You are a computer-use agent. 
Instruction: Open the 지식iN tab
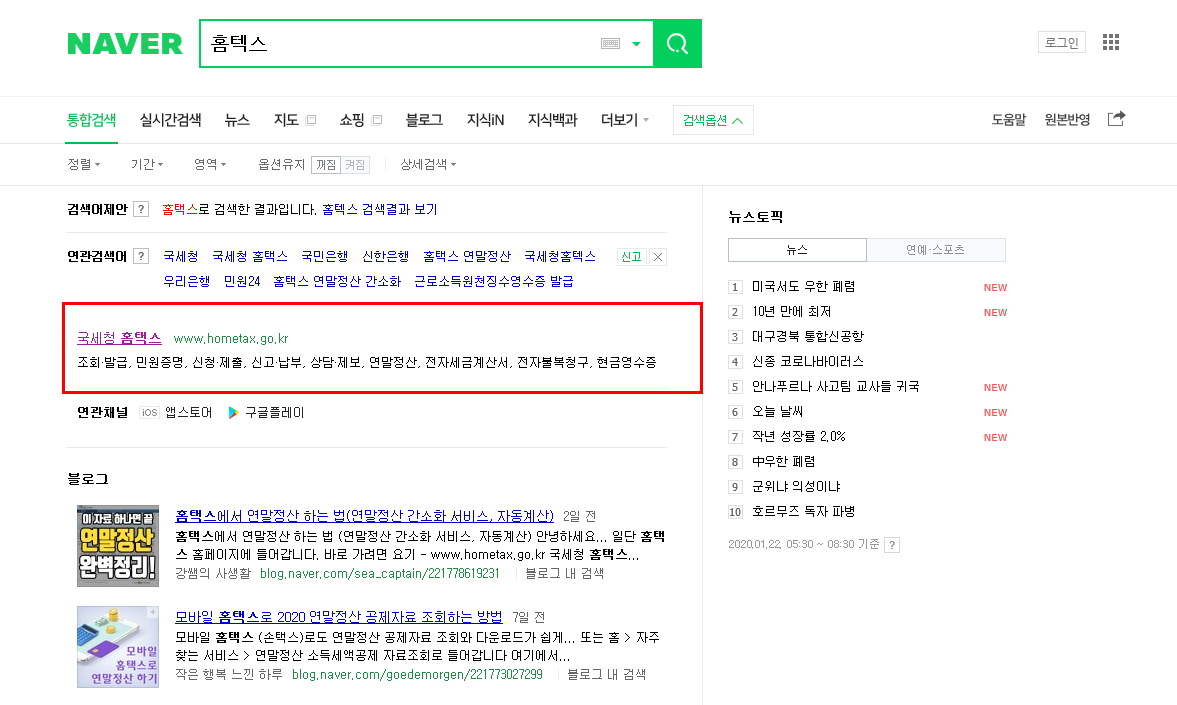(x=486, y=119)
